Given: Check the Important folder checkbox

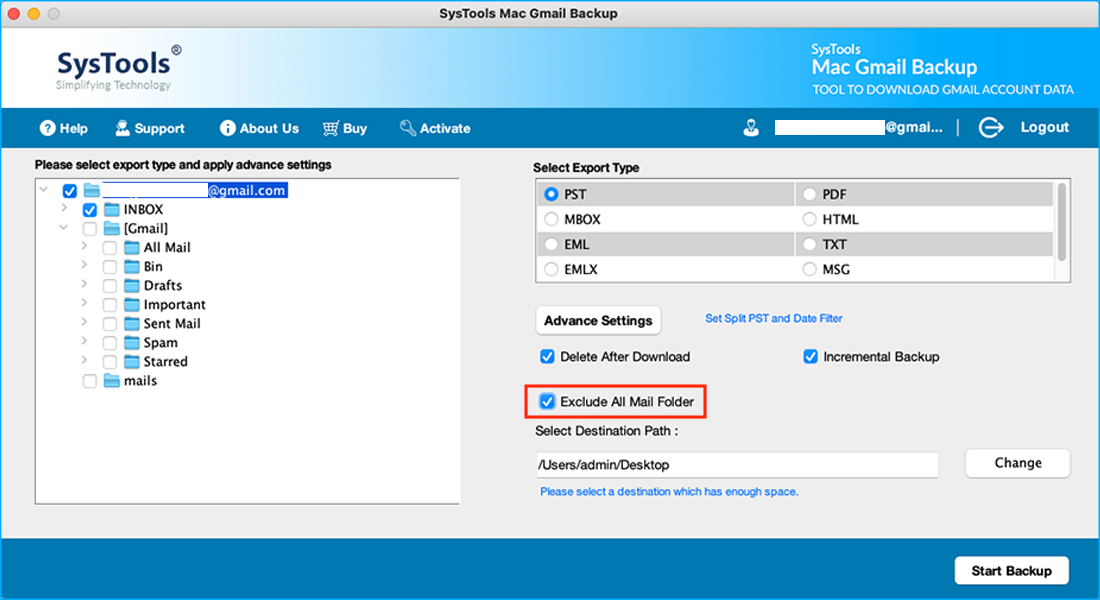Looking at the screenshot, I should 109,305.
